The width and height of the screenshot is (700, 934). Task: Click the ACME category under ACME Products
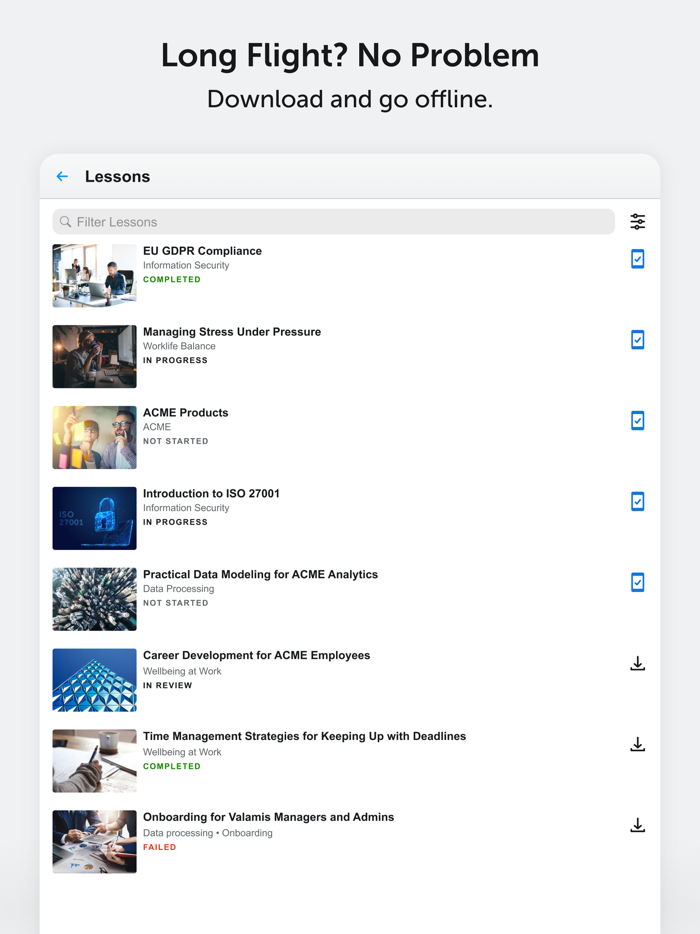tap(157, 427)
